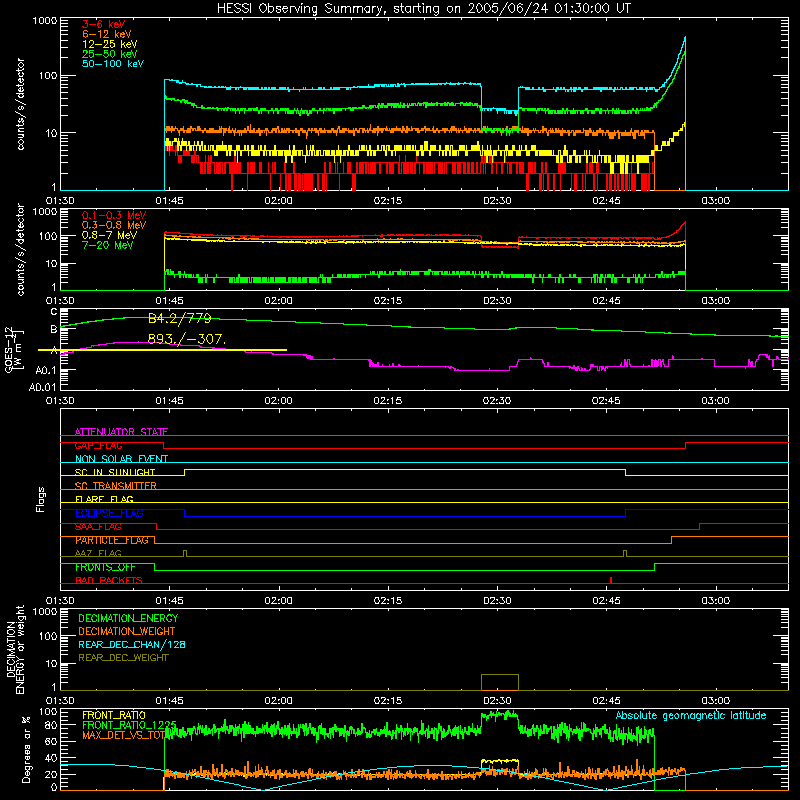Image resolution: width=800 pixels, height=800 pixels.
Task: Click the yellow FRONT_RATIO step near 02:30
Action: pyautogui.click(x=500, y=761)
